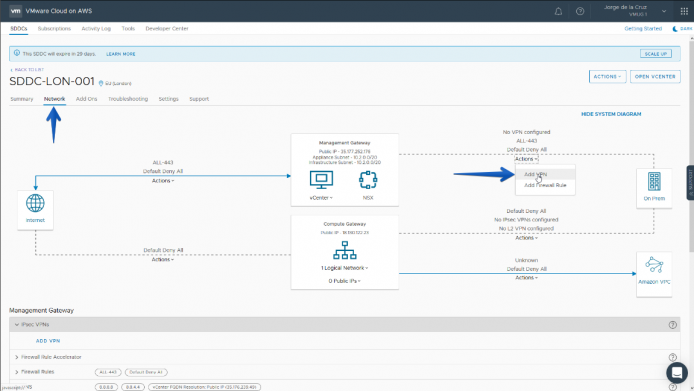Click help icon on Firewall Rule Accelerator row
The image size is (694, 391).
click(x=672, y=357)
